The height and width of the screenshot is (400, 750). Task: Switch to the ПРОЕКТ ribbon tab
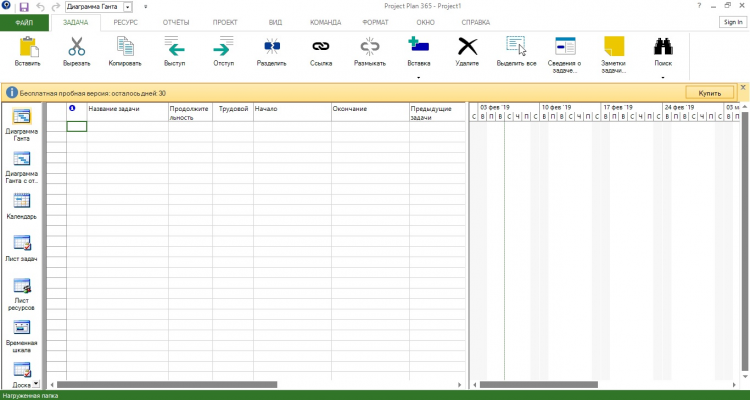[x=225, y=22]
